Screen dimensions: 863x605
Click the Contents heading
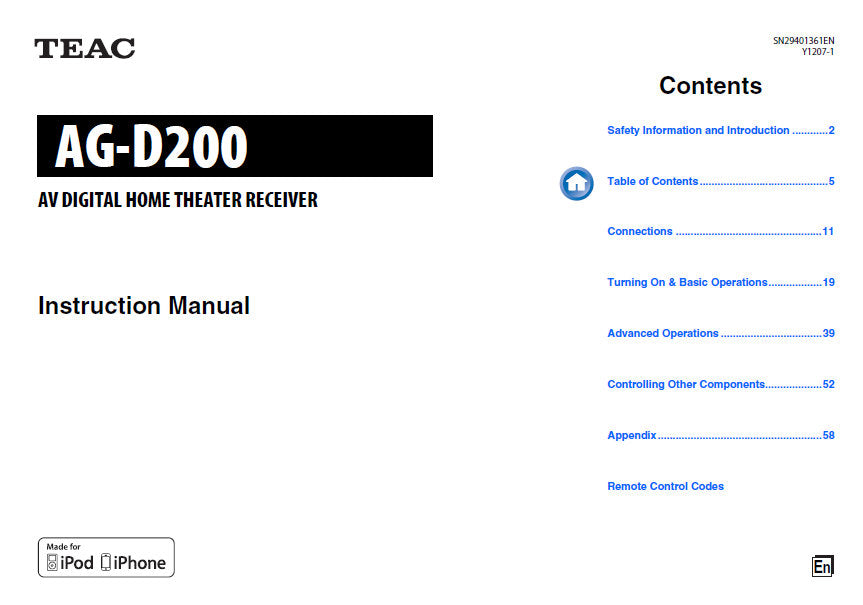(710, 86)
